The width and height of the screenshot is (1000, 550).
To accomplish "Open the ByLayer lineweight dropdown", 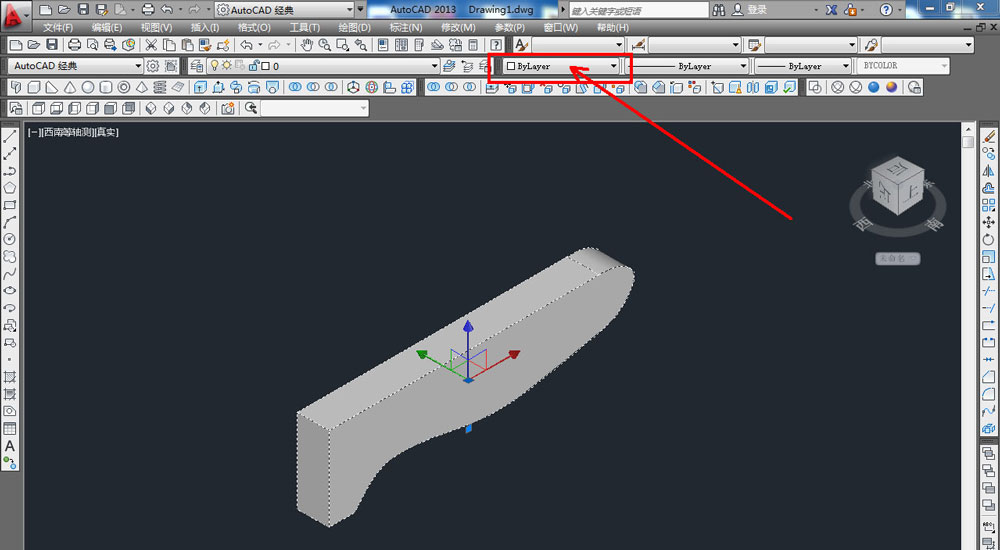I will pos(802,66).
